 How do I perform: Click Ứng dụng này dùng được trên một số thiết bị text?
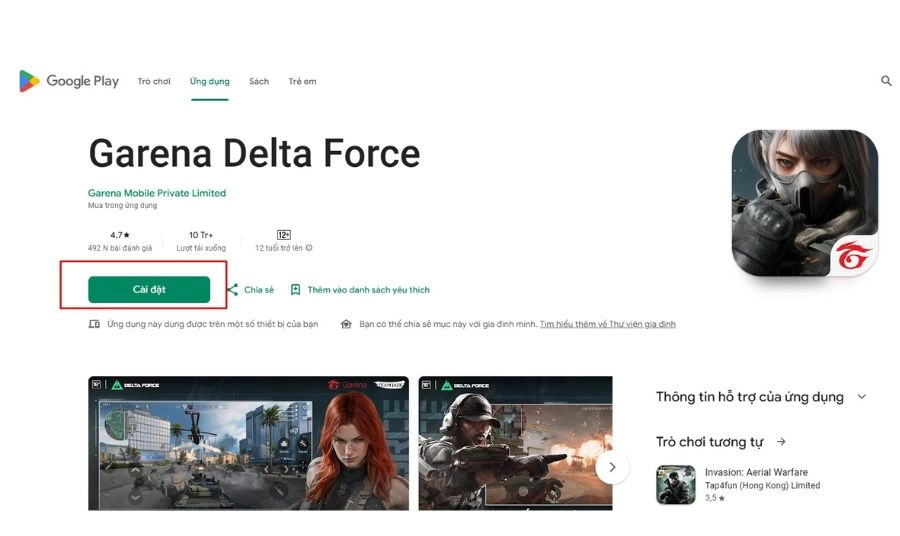(x=212, y=324)
